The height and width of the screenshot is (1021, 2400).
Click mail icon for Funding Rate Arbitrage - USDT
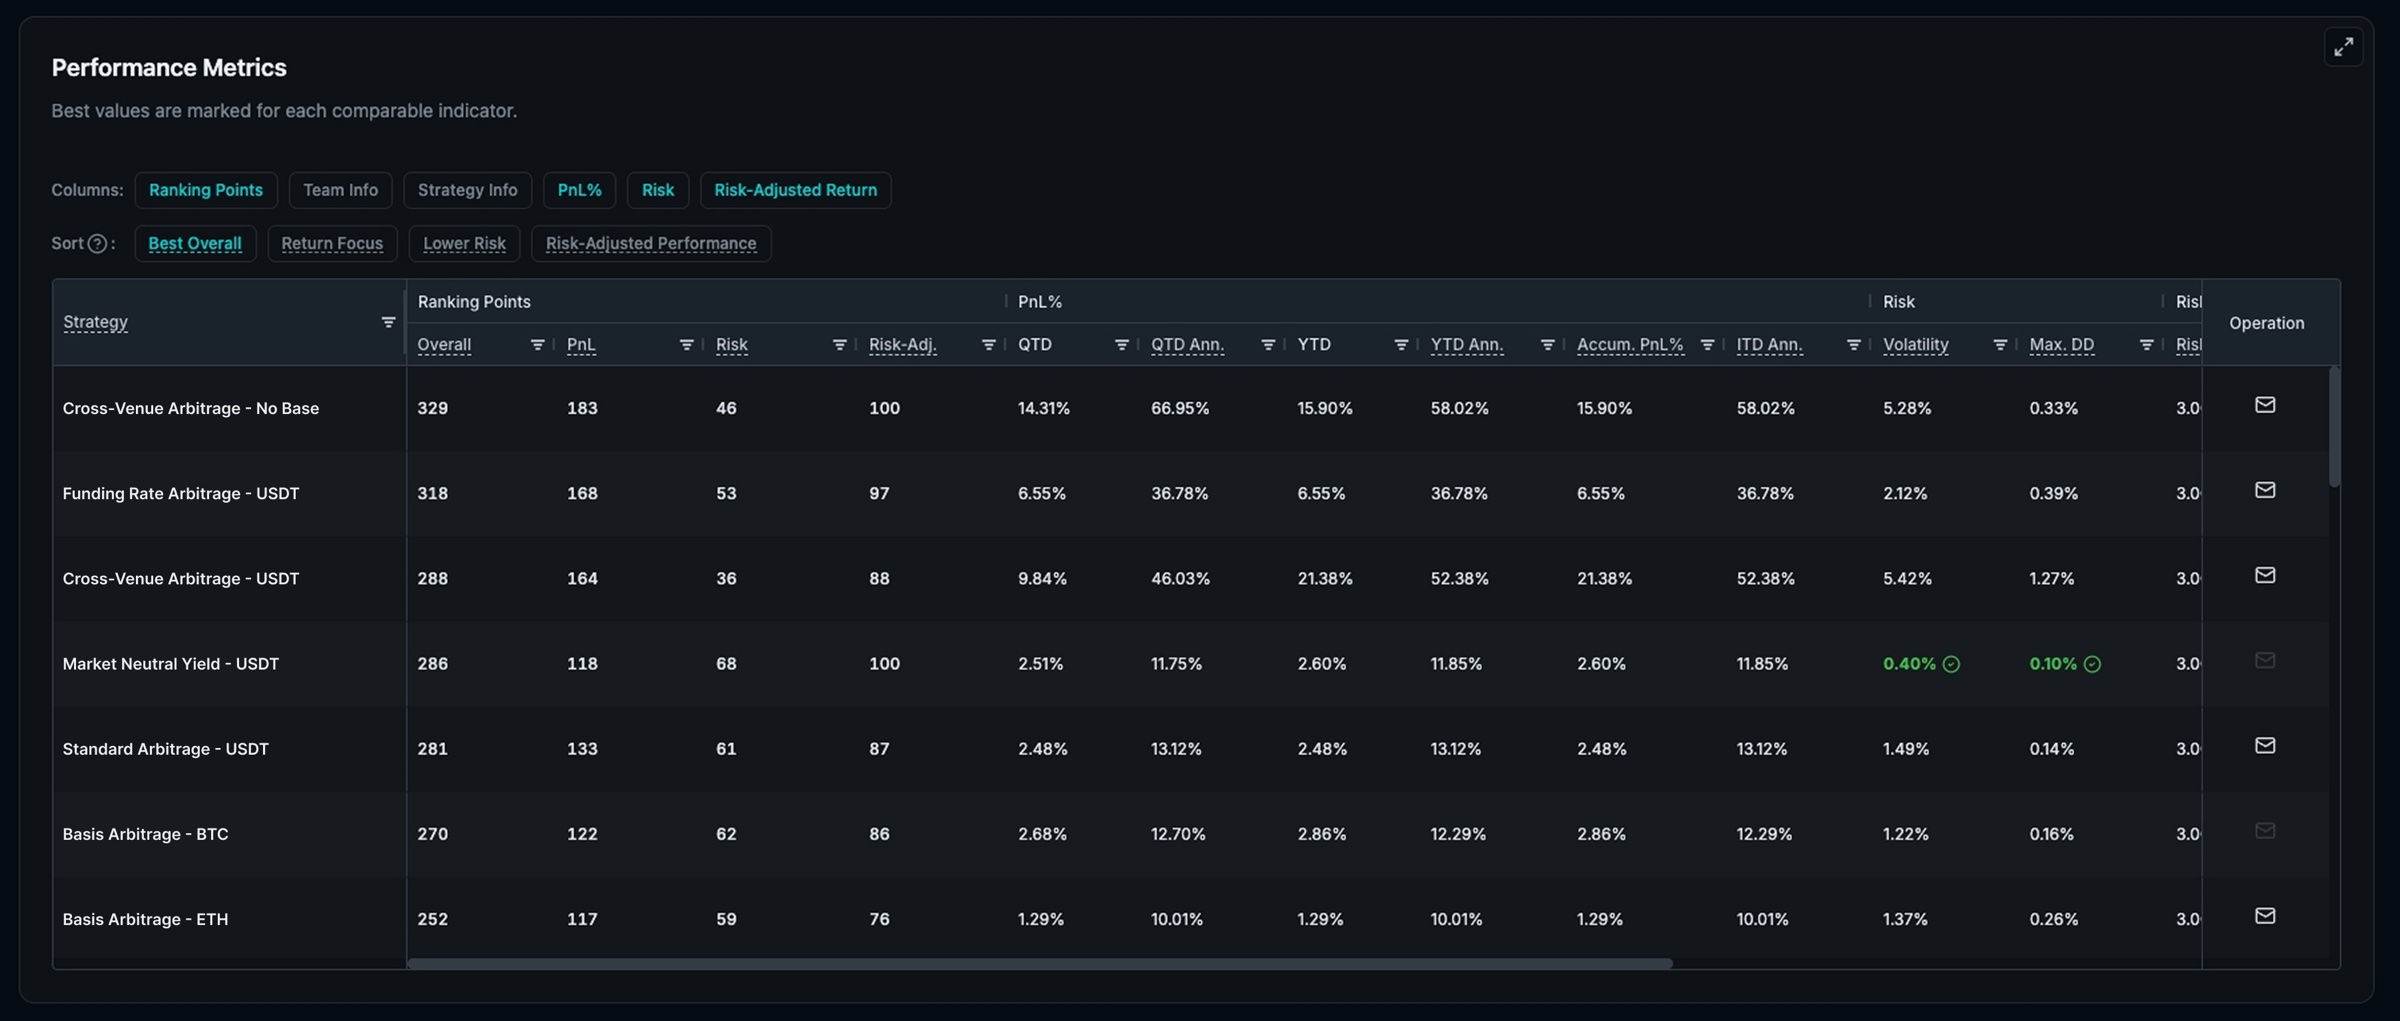[x=2265, y=490]
